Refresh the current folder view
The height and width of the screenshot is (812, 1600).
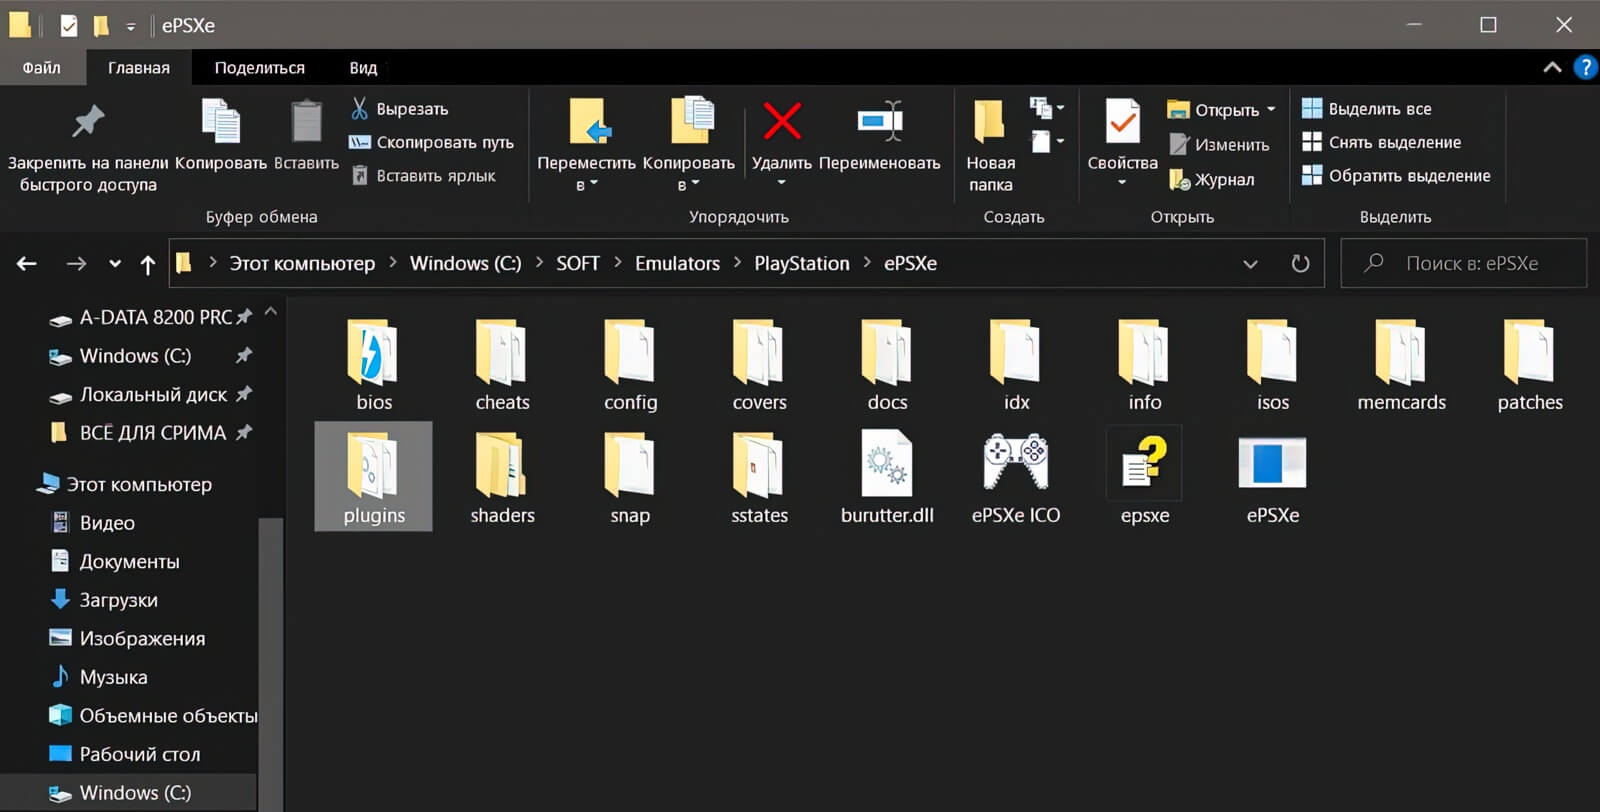pyautogui.click(x=1300, y=264)
